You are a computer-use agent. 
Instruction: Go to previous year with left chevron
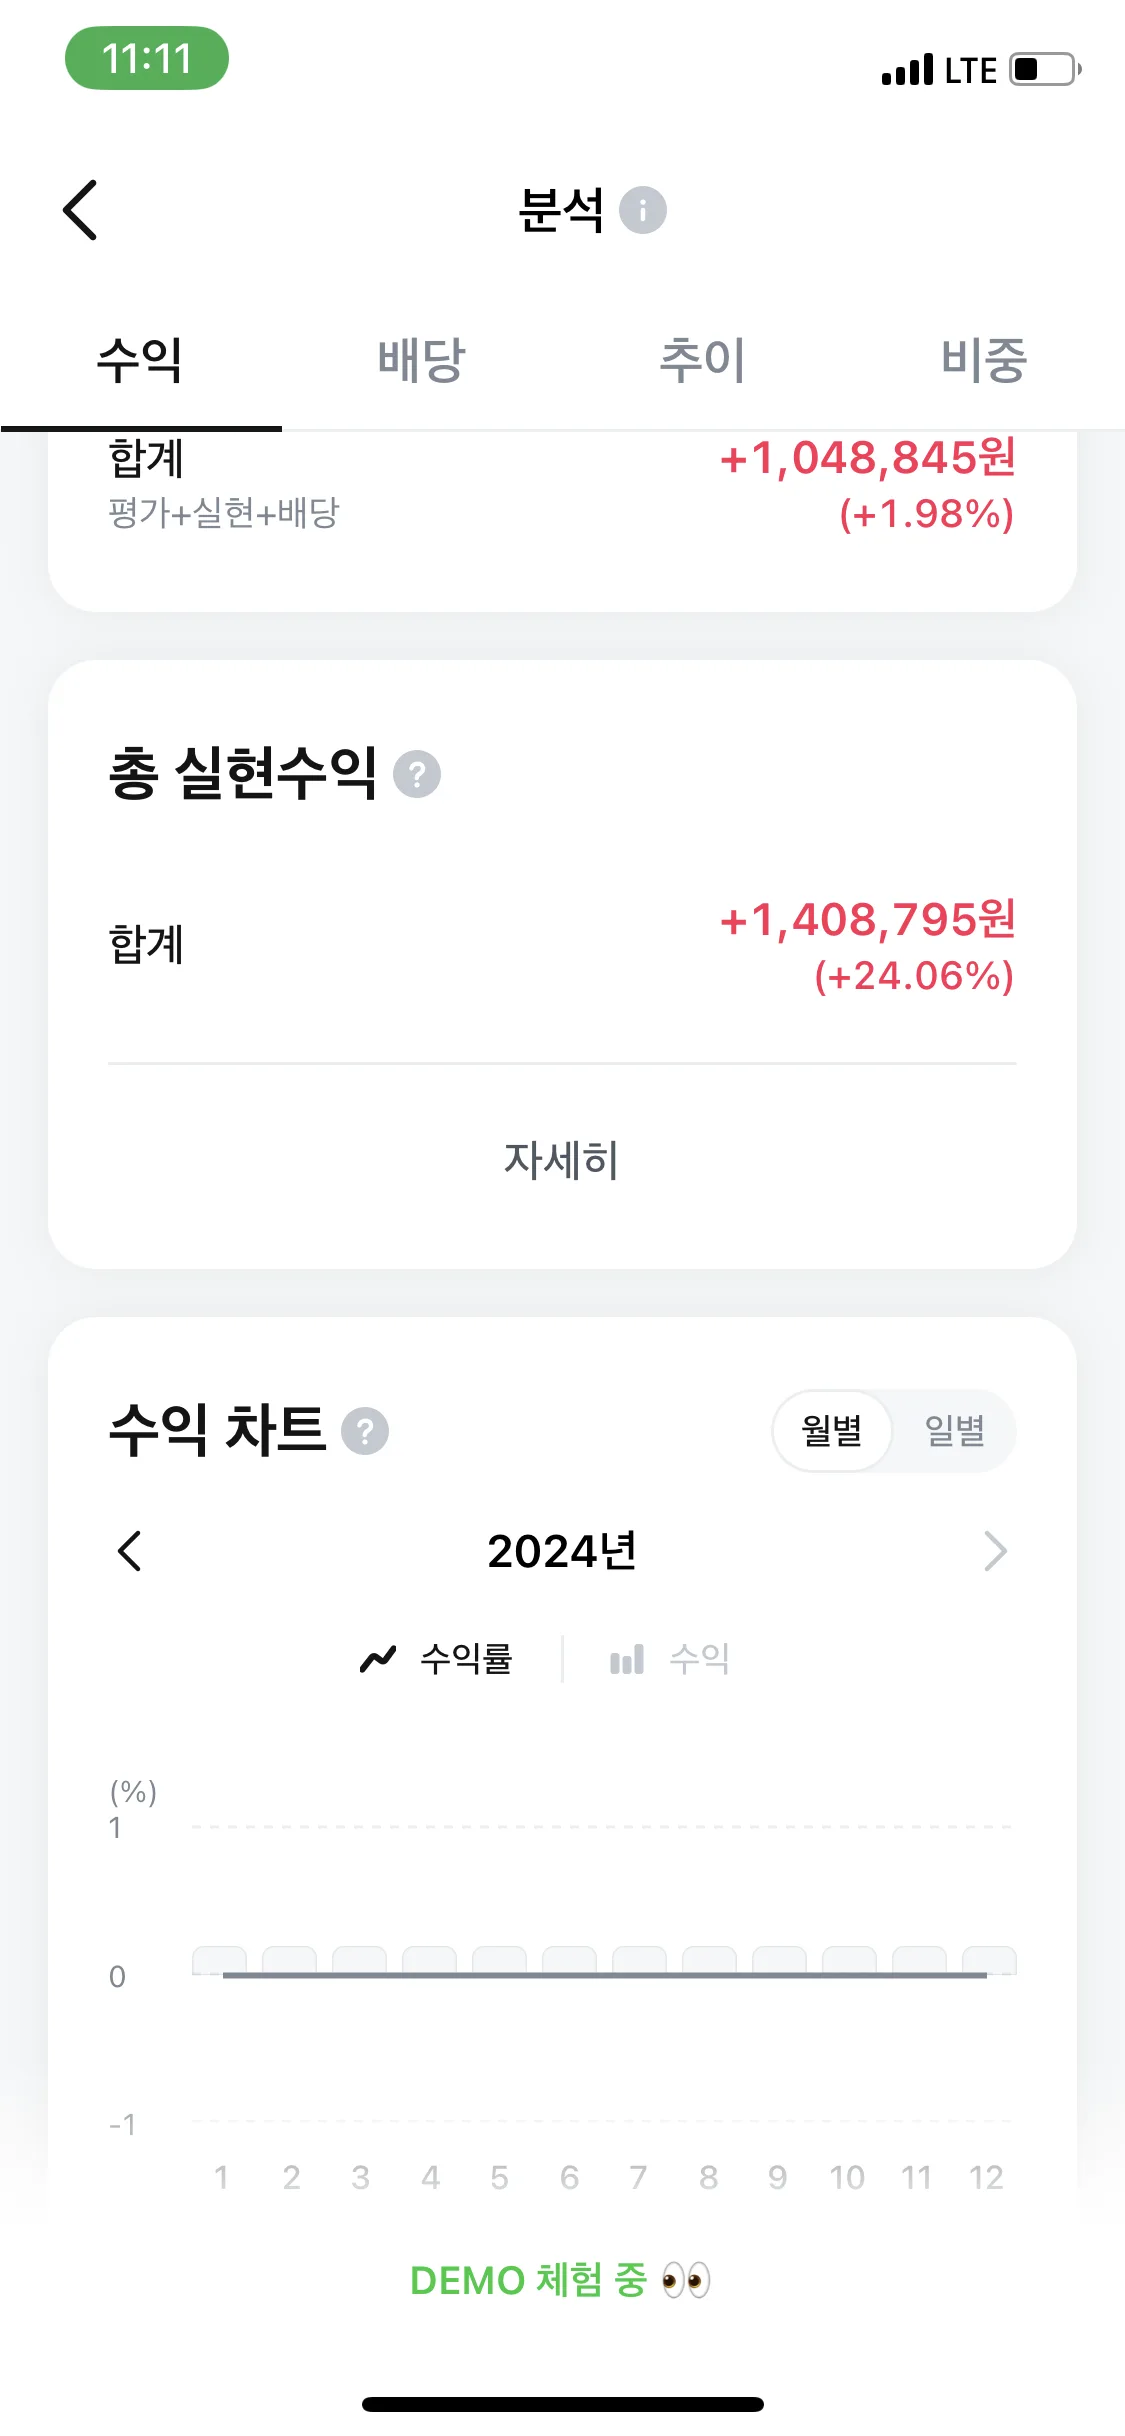(x=130, y=1551)
